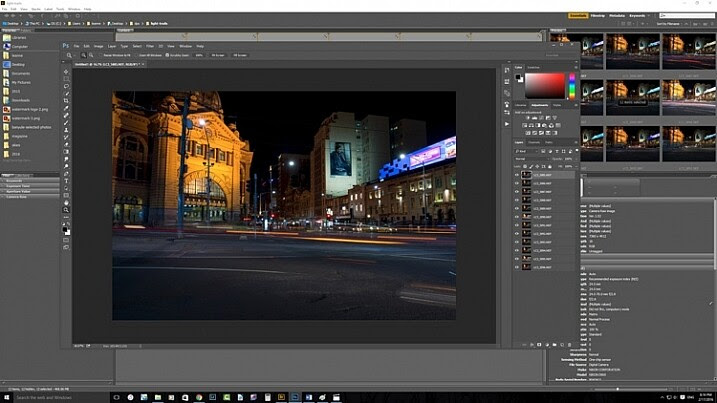The height and width of the screenshot is (403, 717).
Task: Select the Hand tool
Action: [66, 203]
